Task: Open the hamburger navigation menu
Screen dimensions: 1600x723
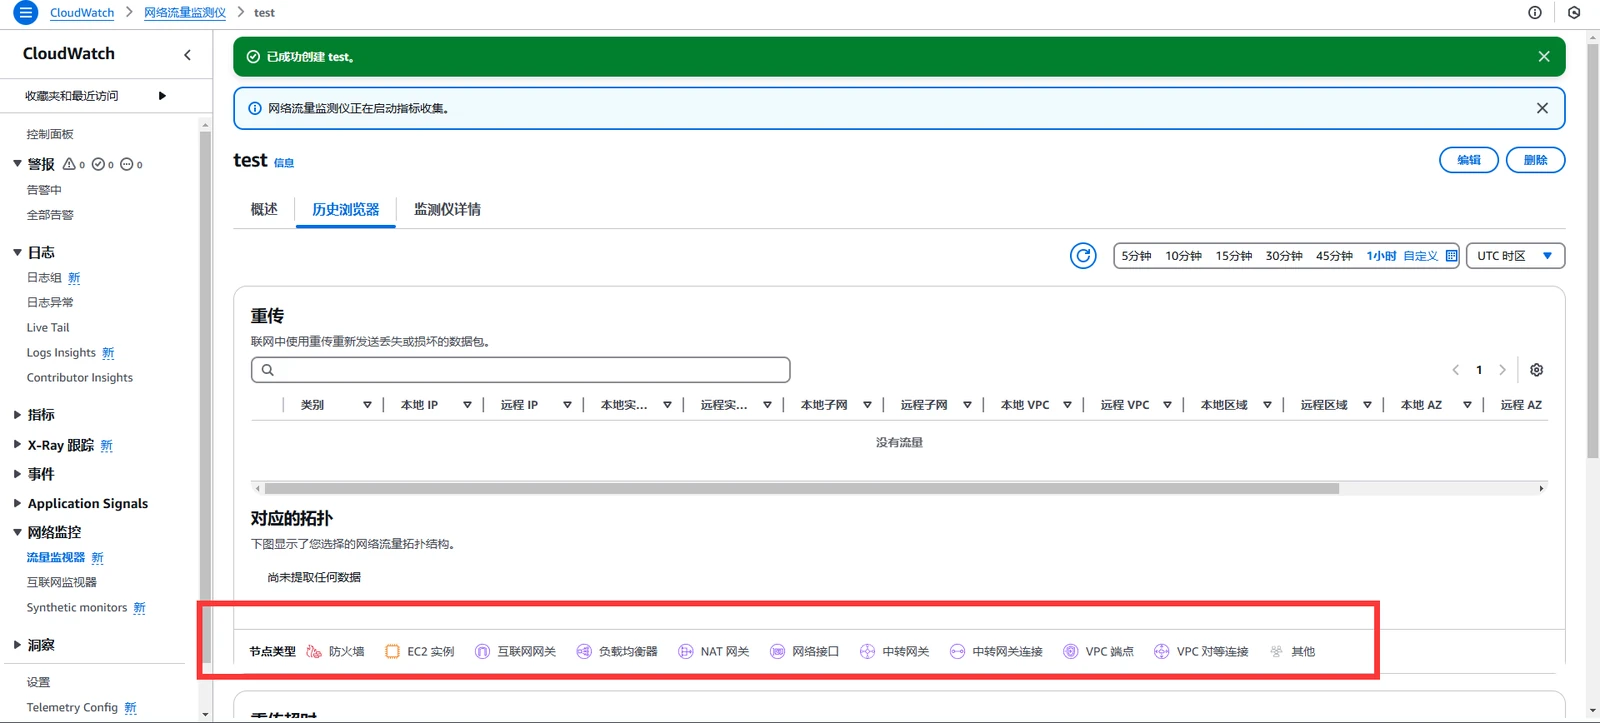Action: click(x=26, y=13)
